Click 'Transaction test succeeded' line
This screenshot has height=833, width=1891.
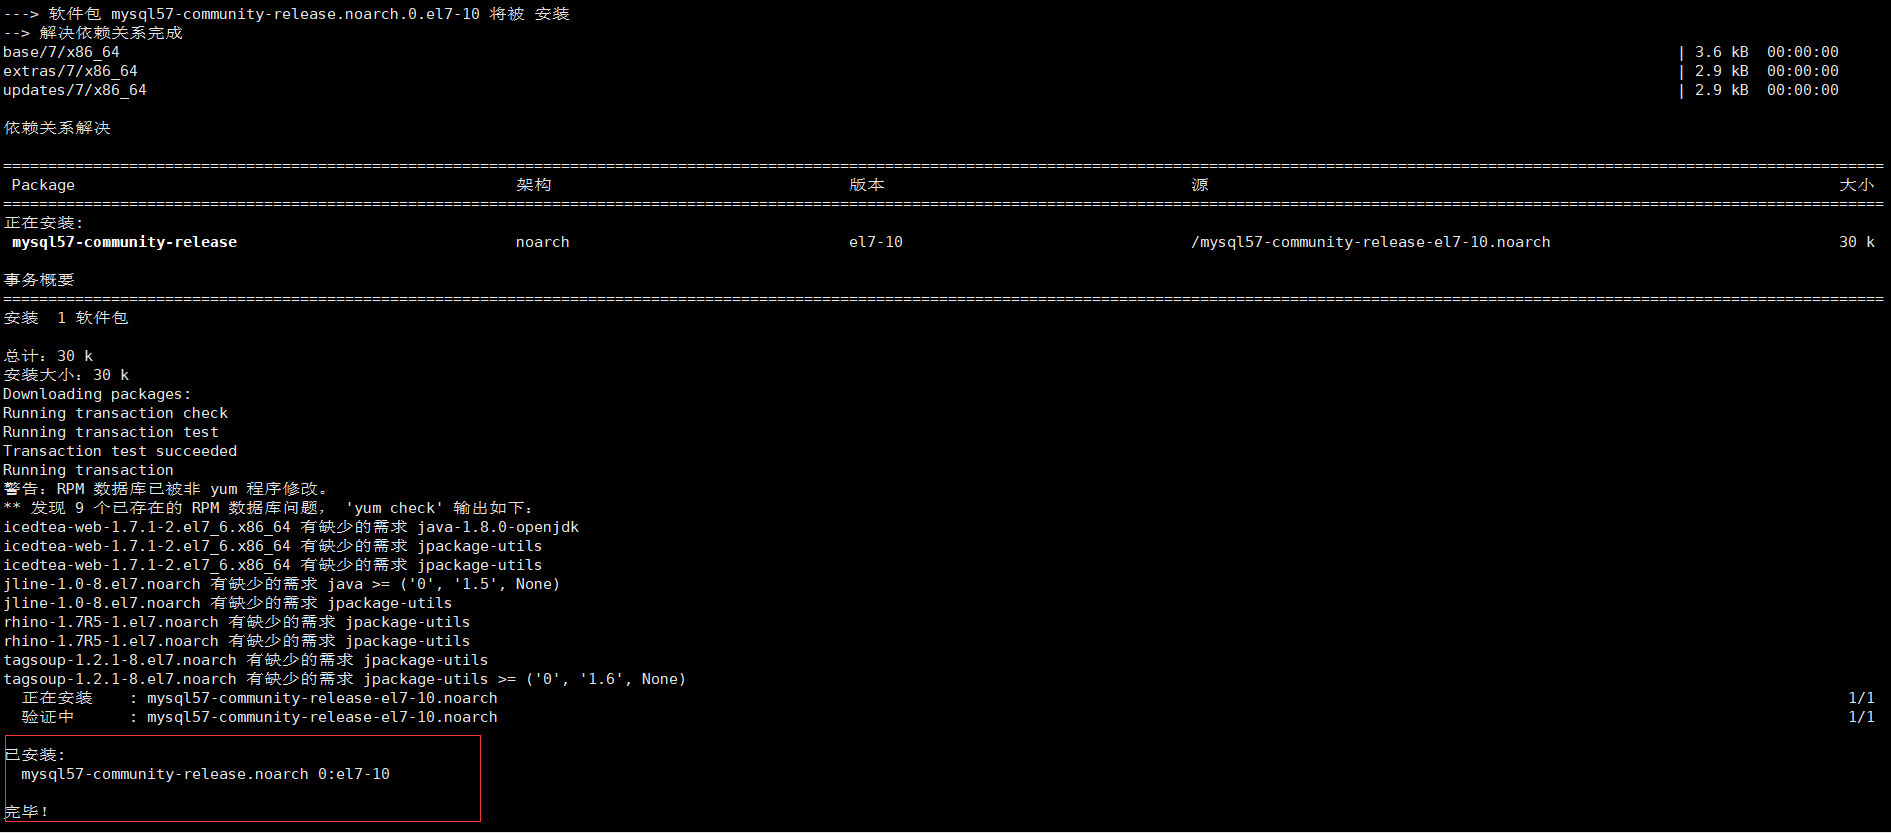point(120,451)
